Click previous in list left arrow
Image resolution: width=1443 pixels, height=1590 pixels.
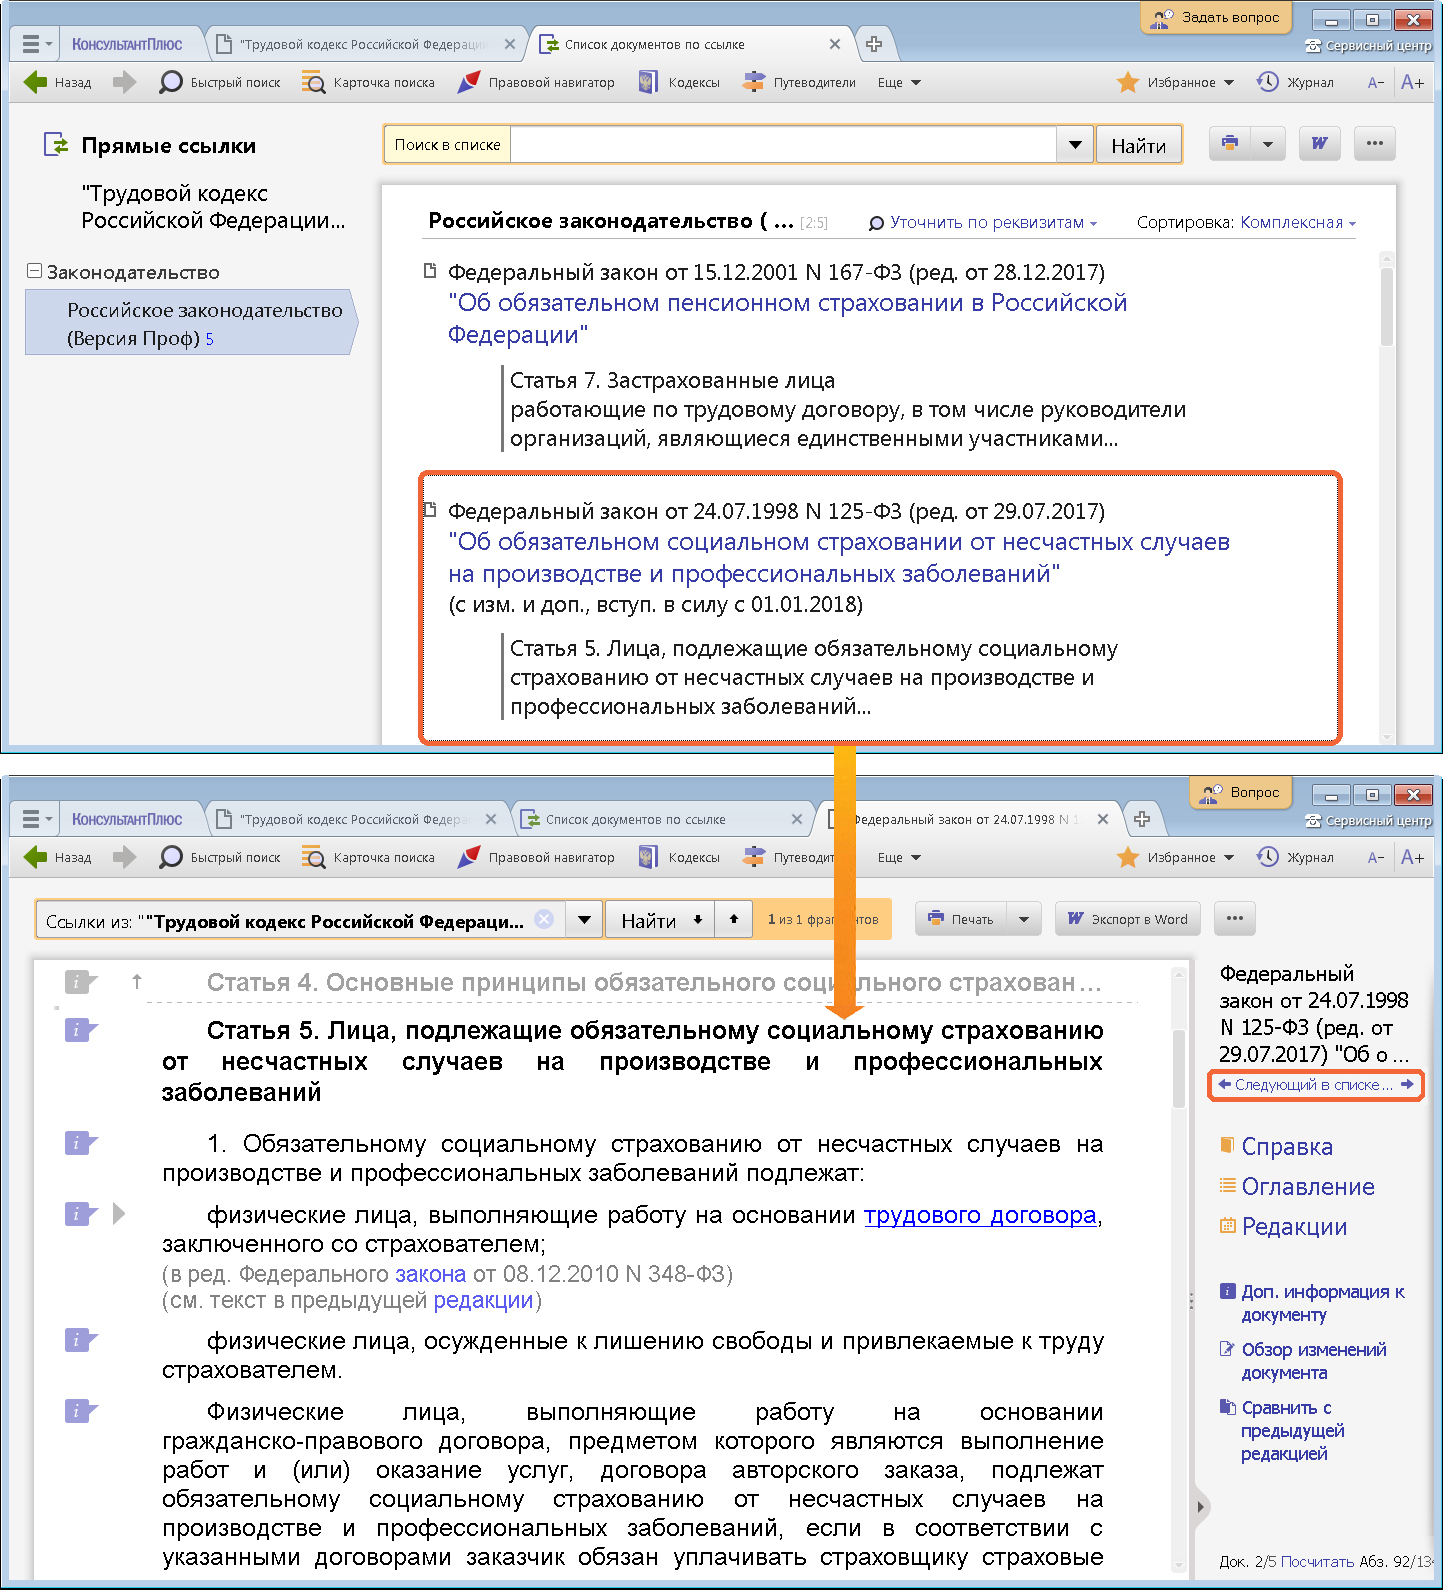tap(1224, 1084)
